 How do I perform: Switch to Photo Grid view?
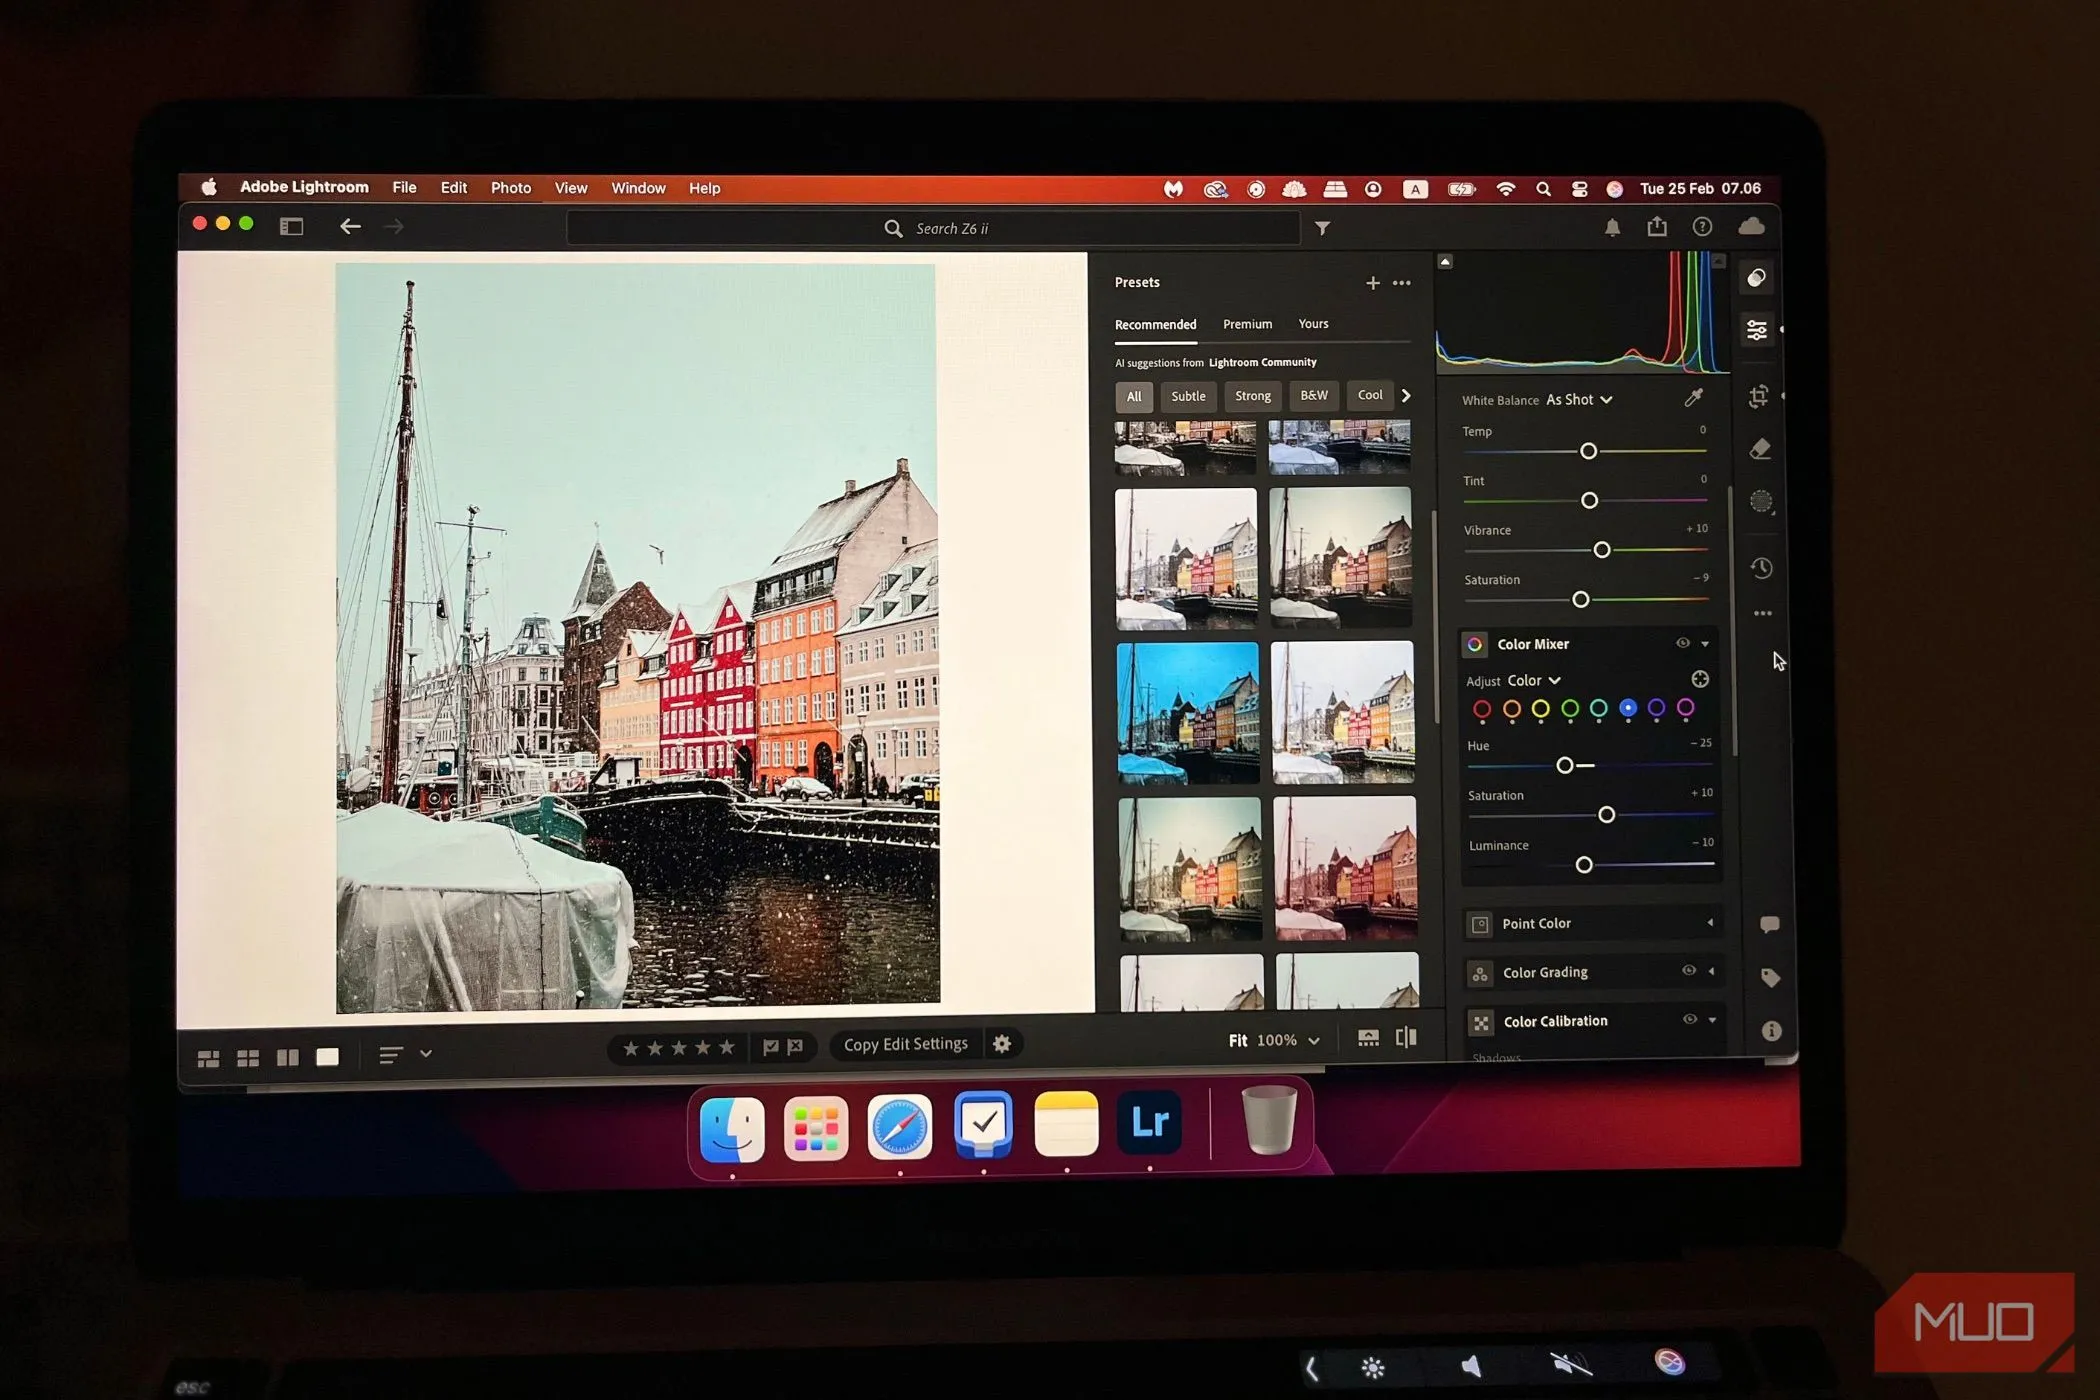[x=208, y=1058]
